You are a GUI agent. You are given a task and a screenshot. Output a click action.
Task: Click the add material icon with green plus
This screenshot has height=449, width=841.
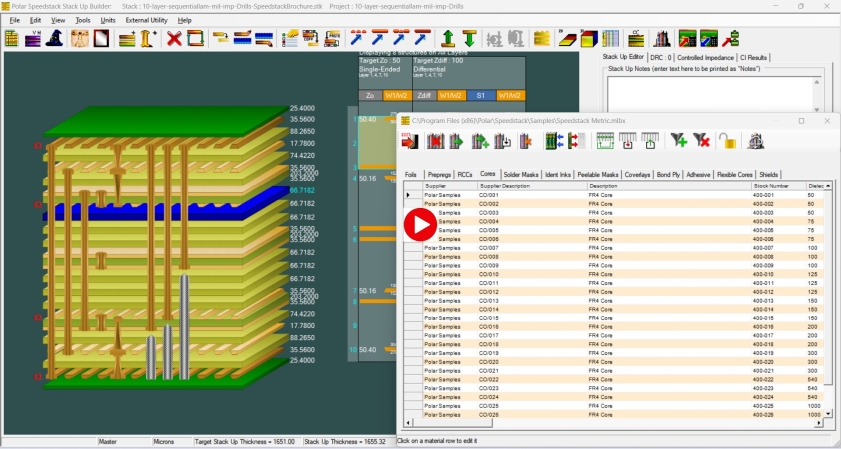click(x=480, y=141)
